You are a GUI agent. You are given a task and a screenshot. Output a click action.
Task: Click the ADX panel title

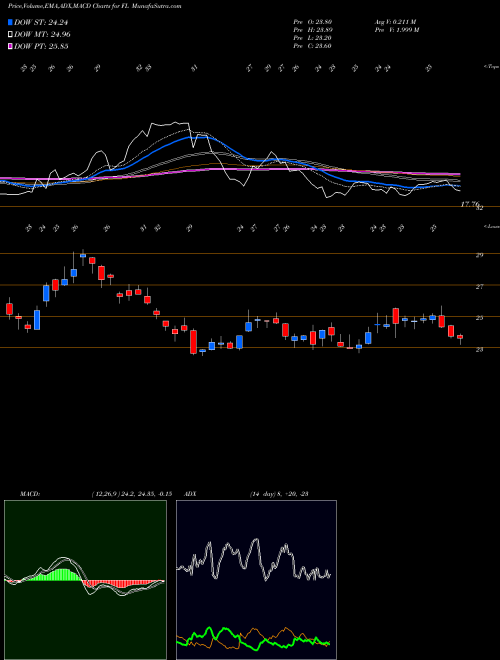191,494
